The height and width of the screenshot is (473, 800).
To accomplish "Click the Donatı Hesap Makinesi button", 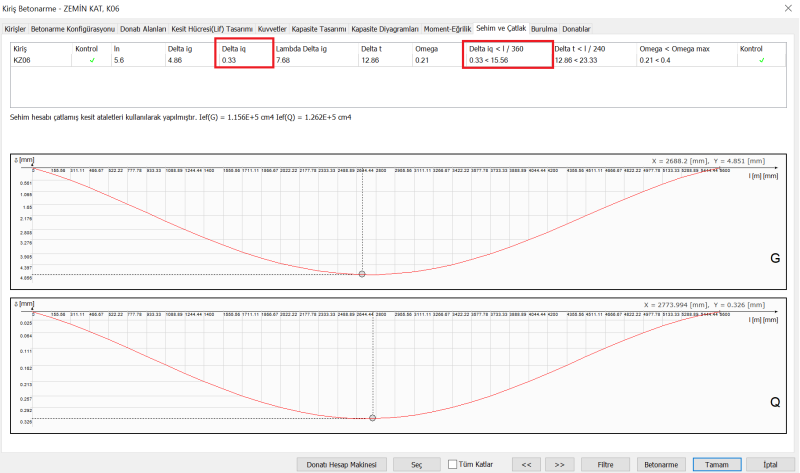I will (341, 464).
